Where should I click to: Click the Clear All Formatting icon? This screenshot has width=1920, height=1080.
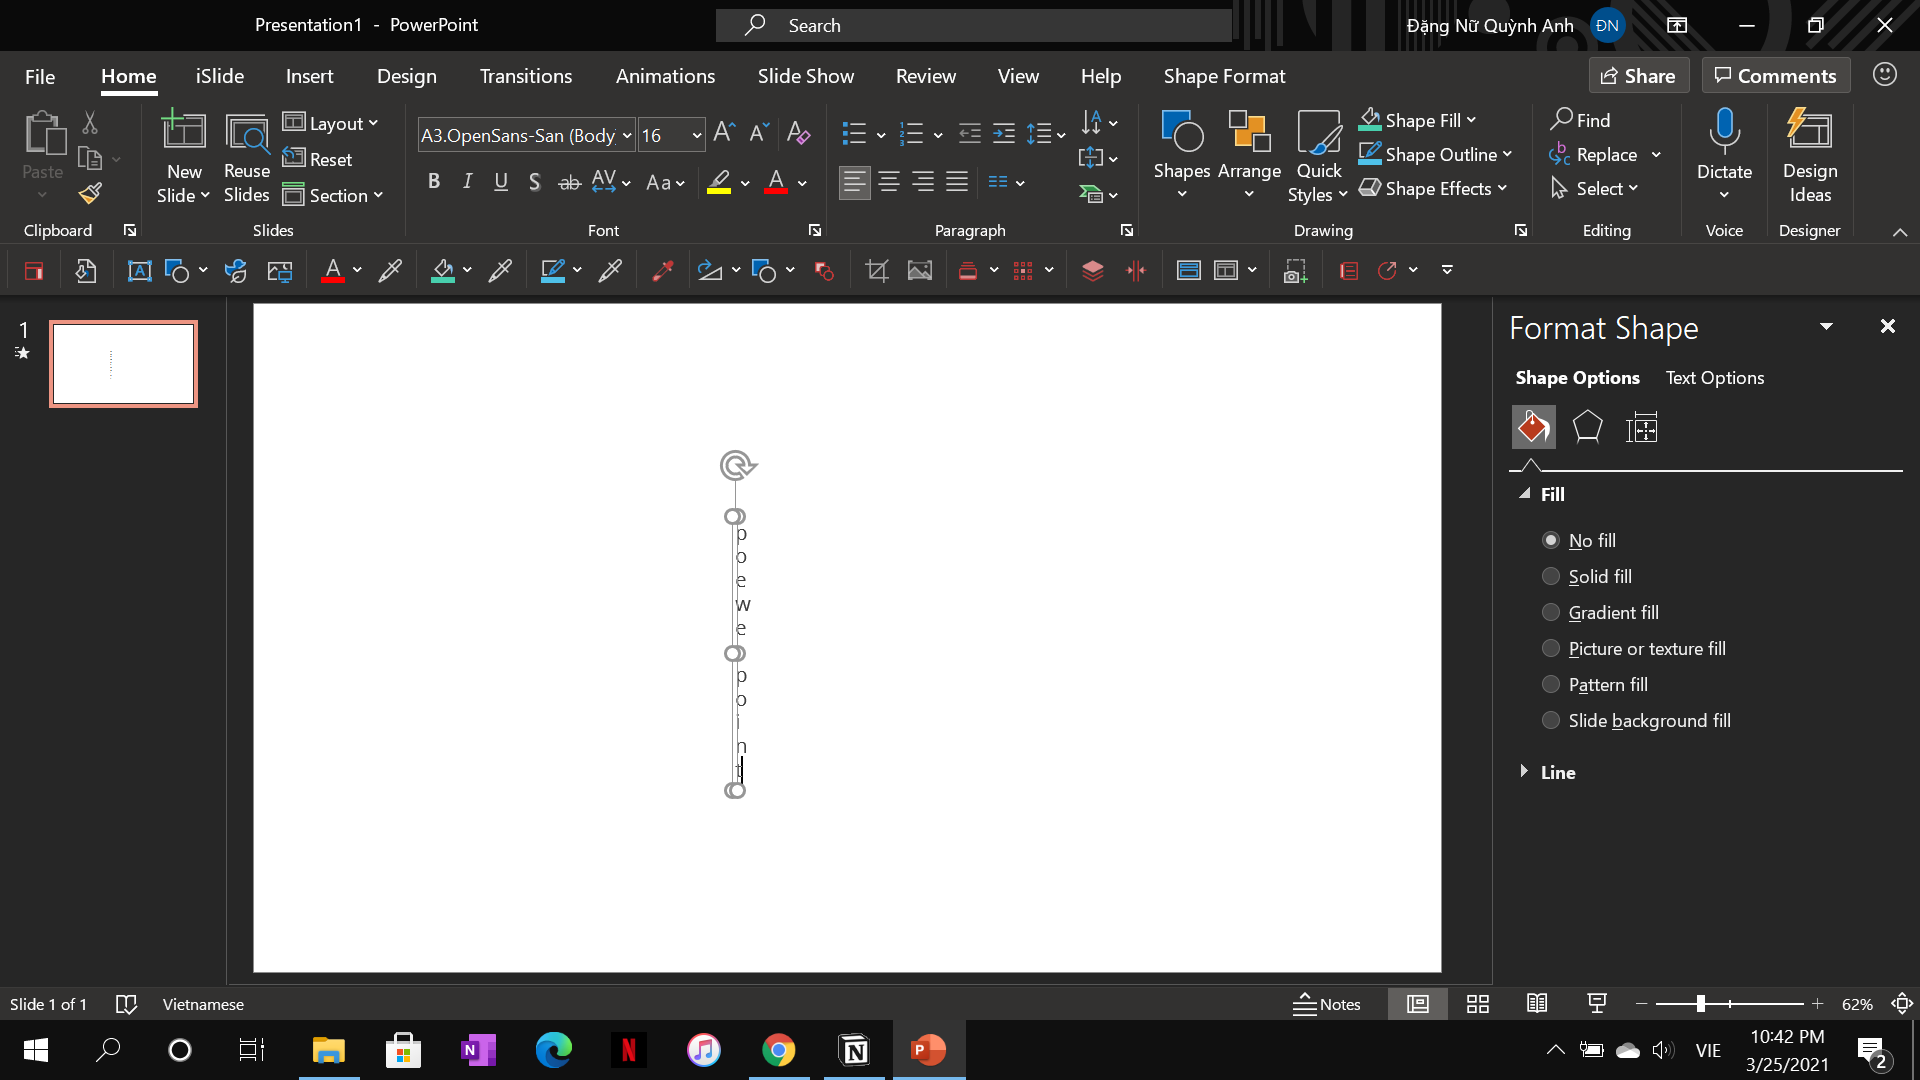(798, 133)
